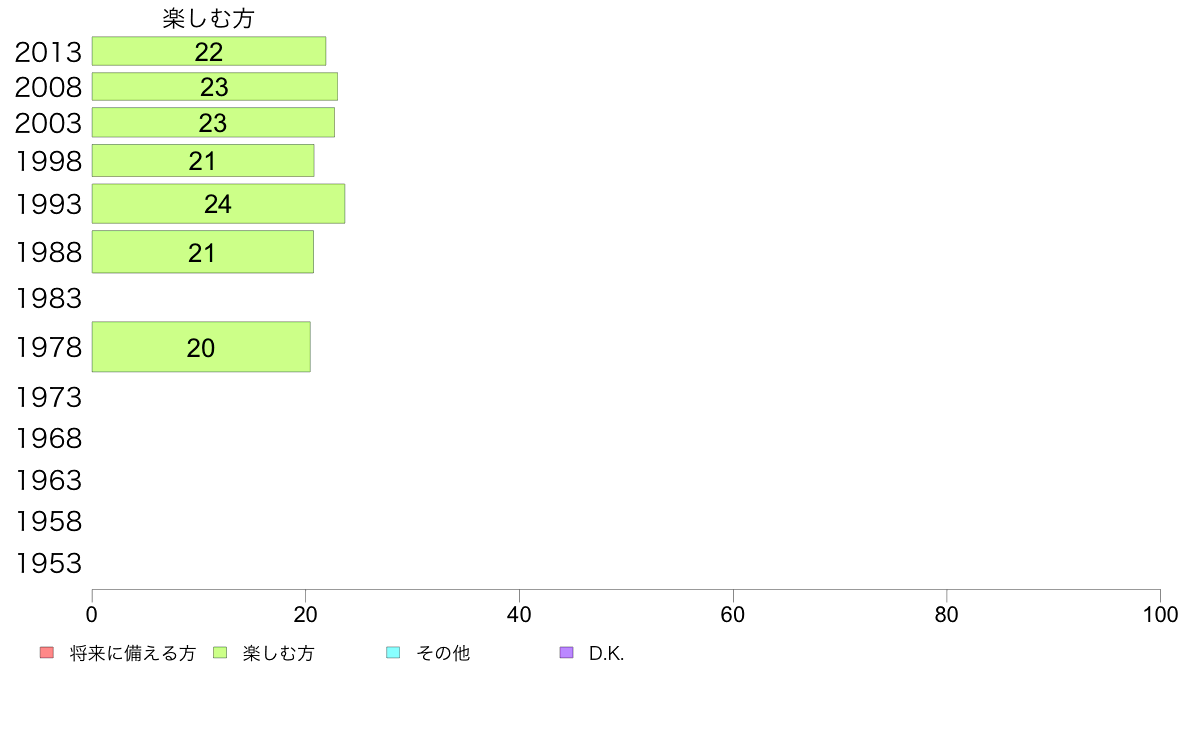Click the 1968 year label
Screen dimensions: 1188x736
pyautogui.click(x=48, y=438)
